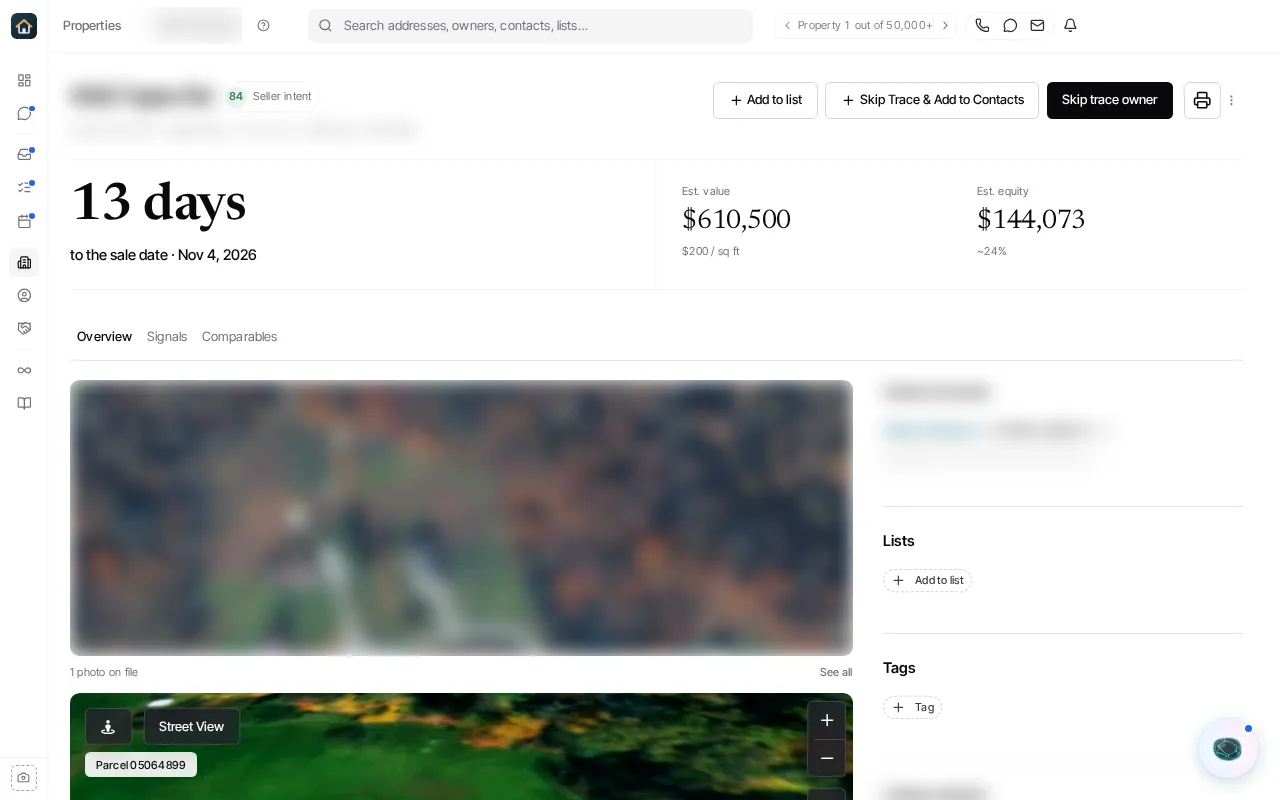
Task: Open the dashboard grid icon in sidebar
Action: tap(24, 80)
